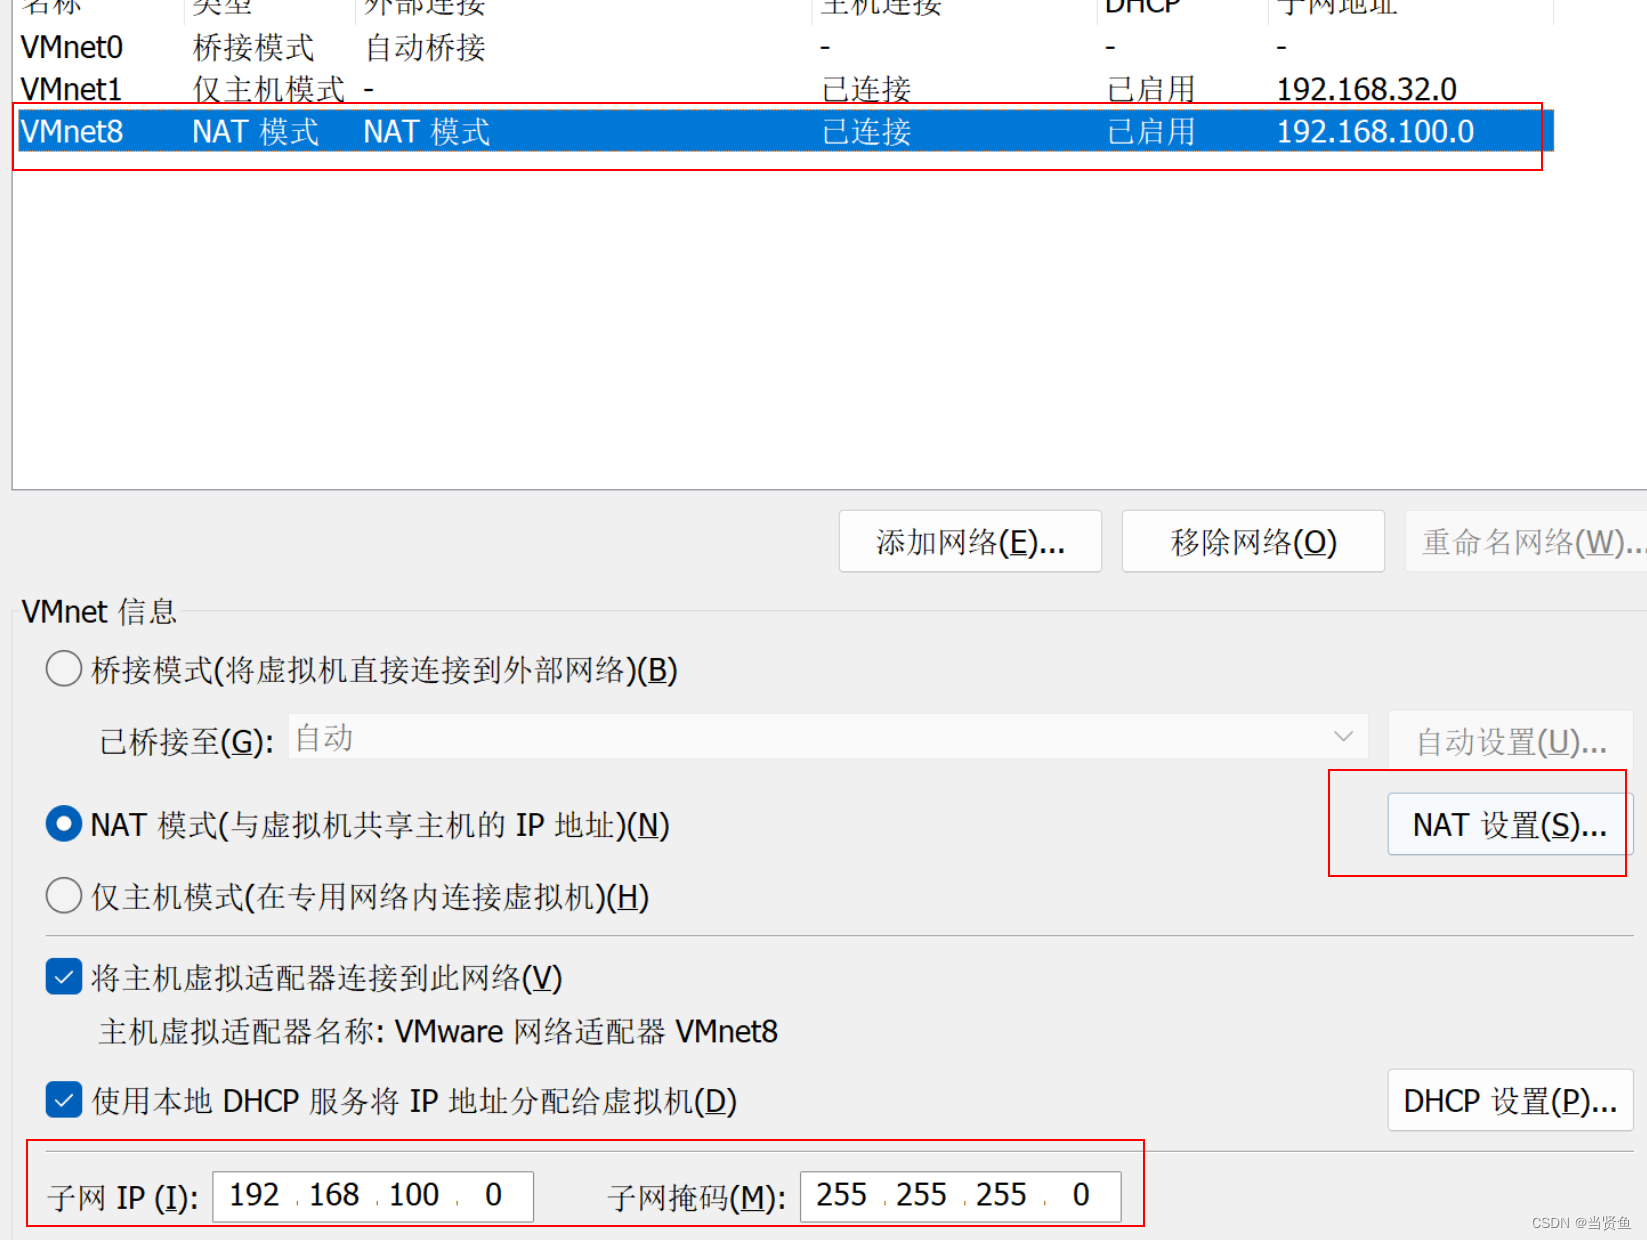This screenshot has height=1240, width=1647.
Task: Choose the 仅主机模式 radio button
Action: [63, 895]
